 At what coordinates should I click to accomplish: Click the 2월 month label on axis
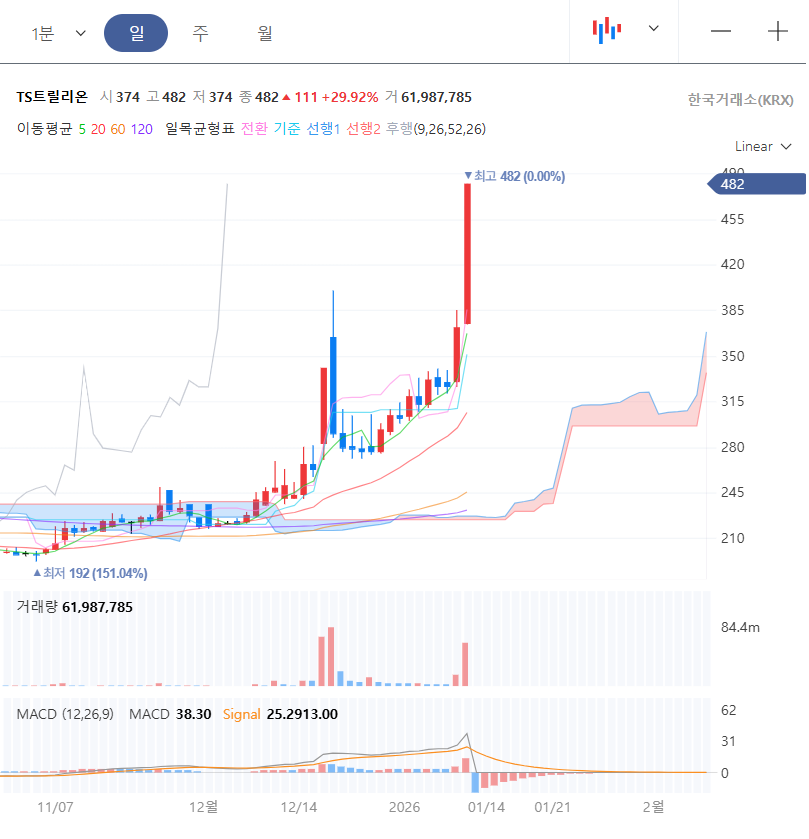pyautogui.click(x=653, y=807)
